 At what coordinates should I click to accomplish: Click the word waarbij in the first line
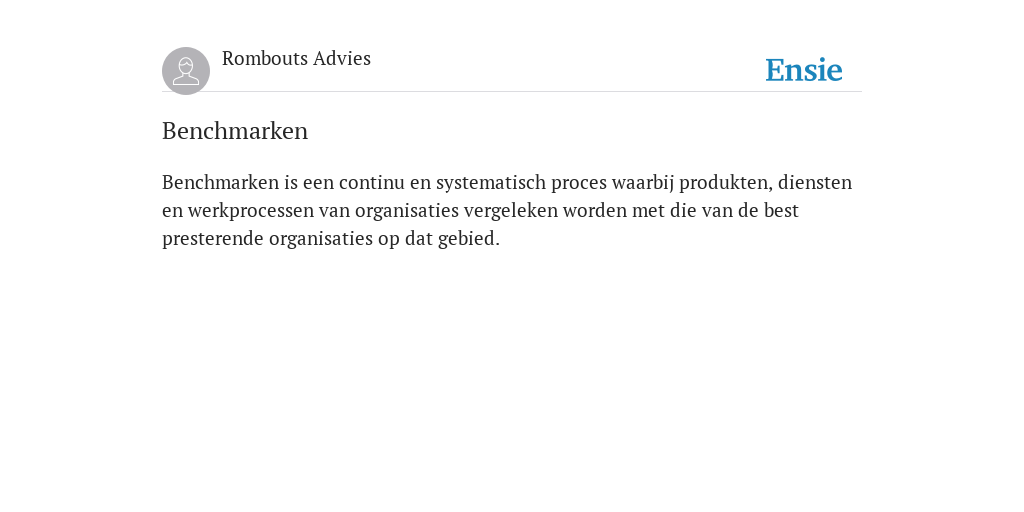pos(643,183)
